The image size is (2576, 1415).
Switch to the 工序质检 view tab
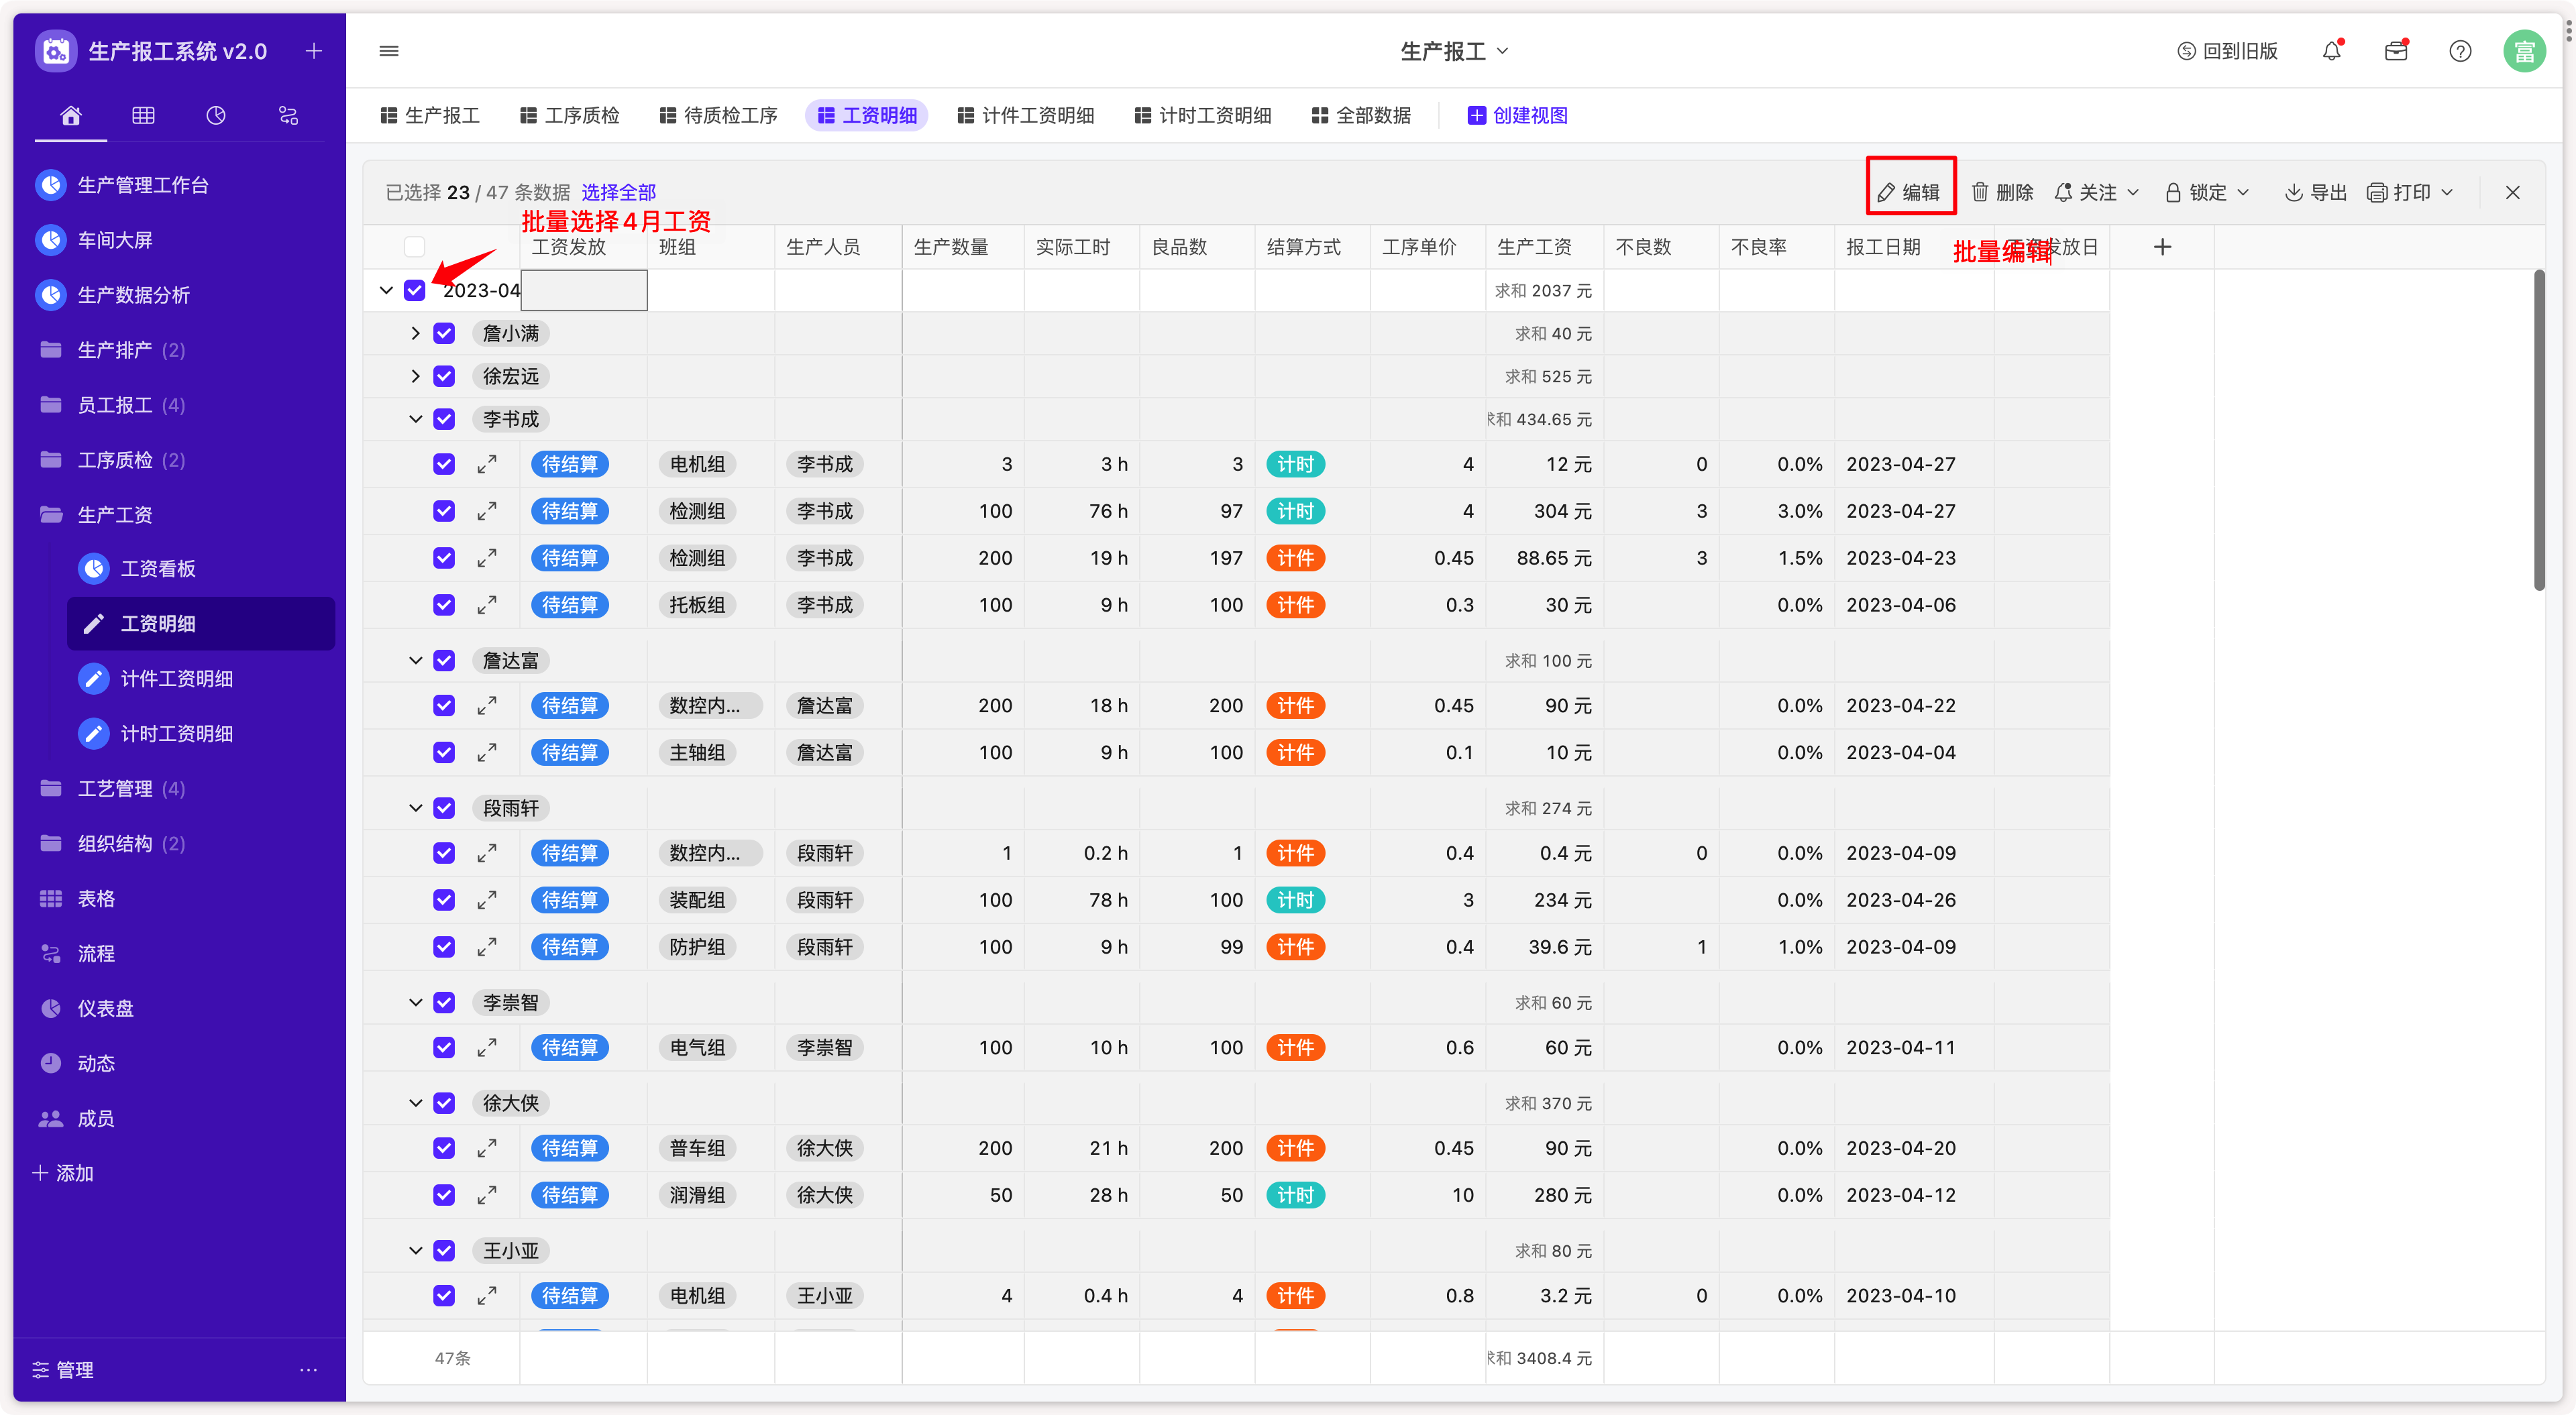570,115
